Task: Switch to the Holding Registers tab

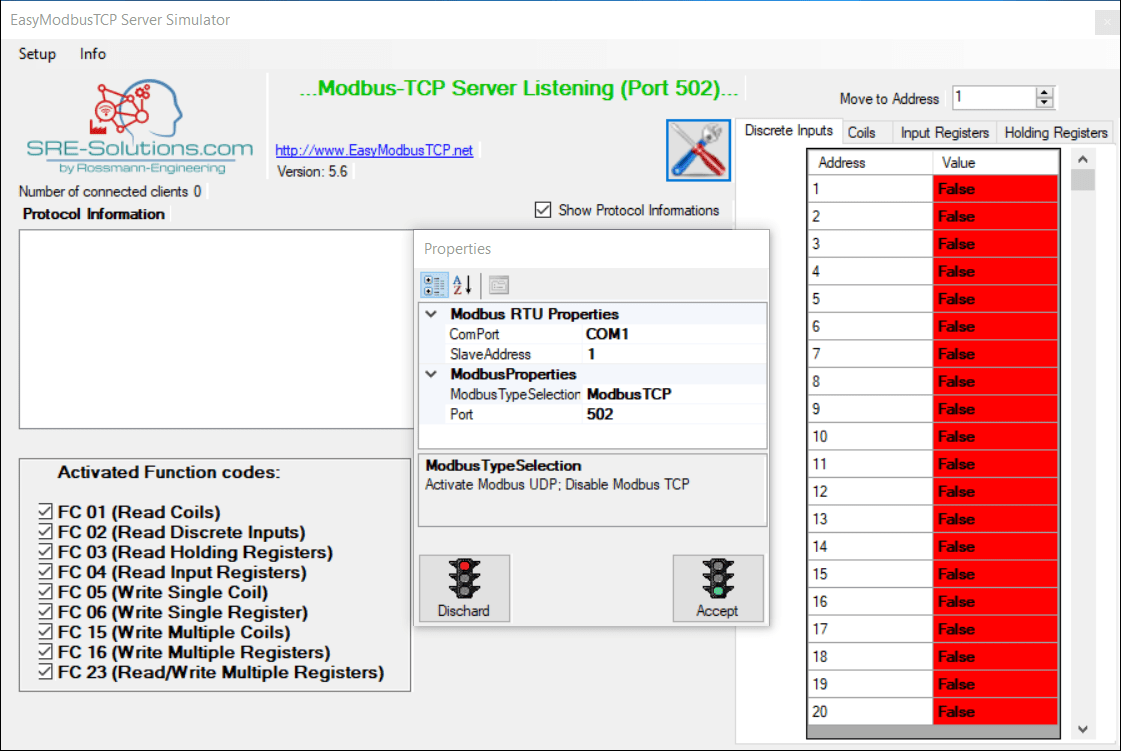Action: point(1055,131)
